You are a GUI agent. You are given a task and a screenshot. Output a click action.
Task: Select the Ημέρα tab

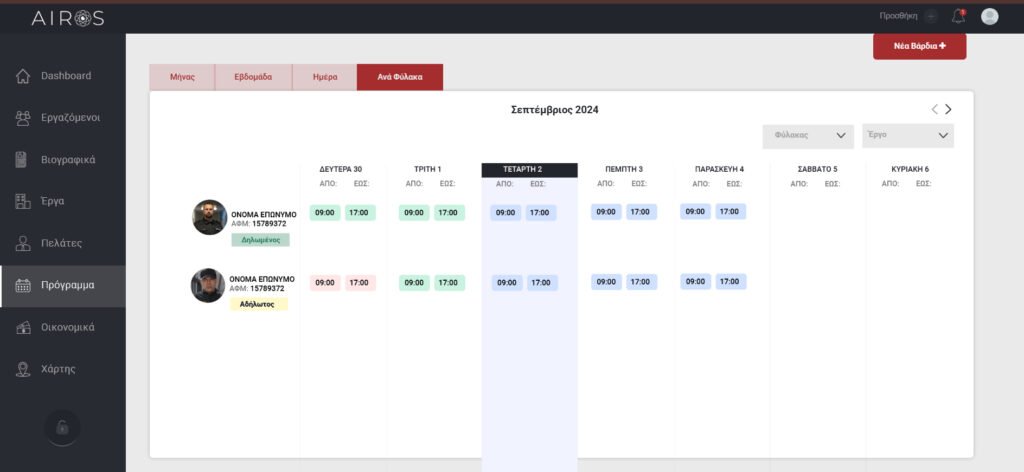(324, 77)
